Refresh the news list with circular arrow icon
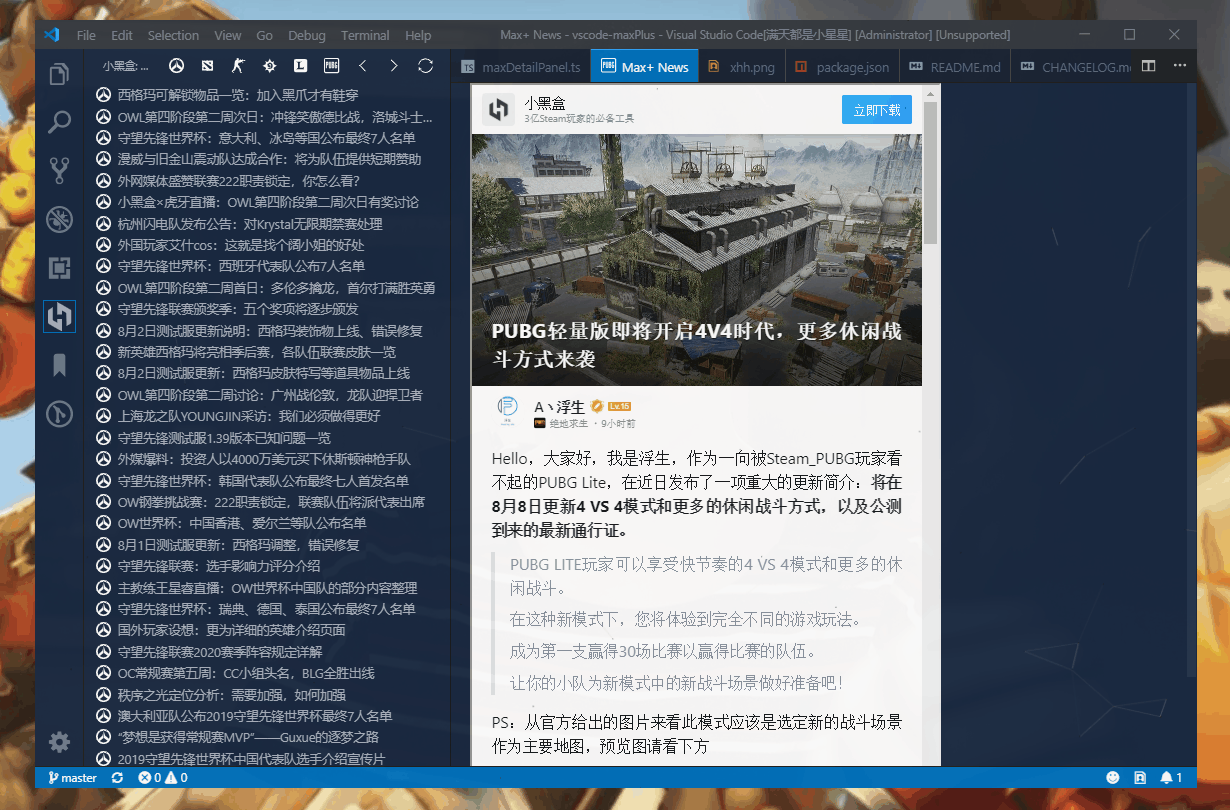This screenshot has width=1230, height=810. (x=427, y=66)
